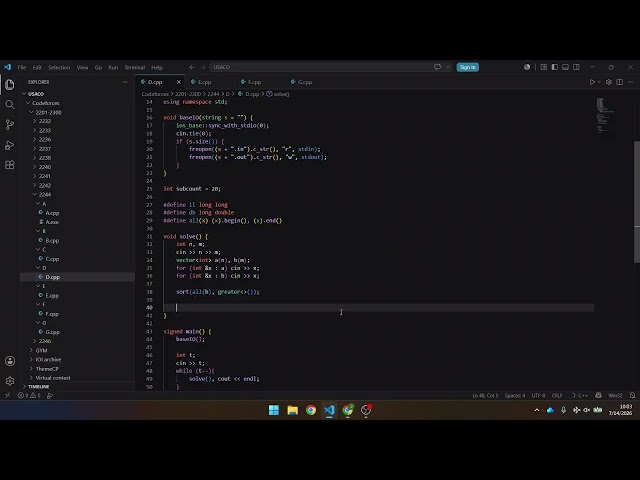
Task: Change line endings via CRLF
Action: click(x=557, y=396)
